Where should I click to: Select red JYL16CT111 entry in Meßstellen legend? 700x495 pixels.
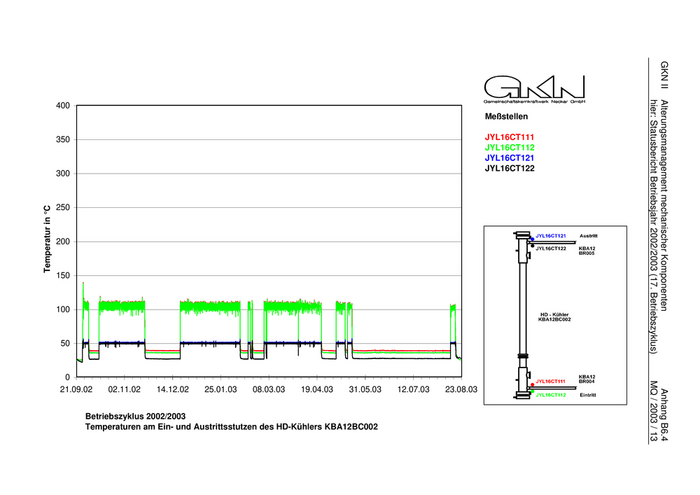click(509, 136)
